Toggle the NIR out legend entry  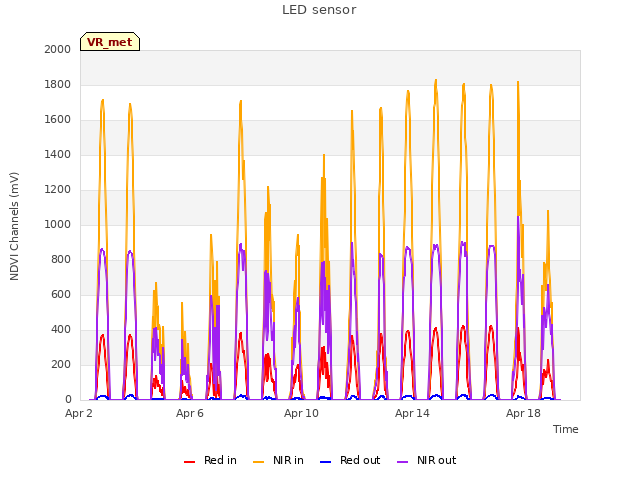click(x=427, y=460)
